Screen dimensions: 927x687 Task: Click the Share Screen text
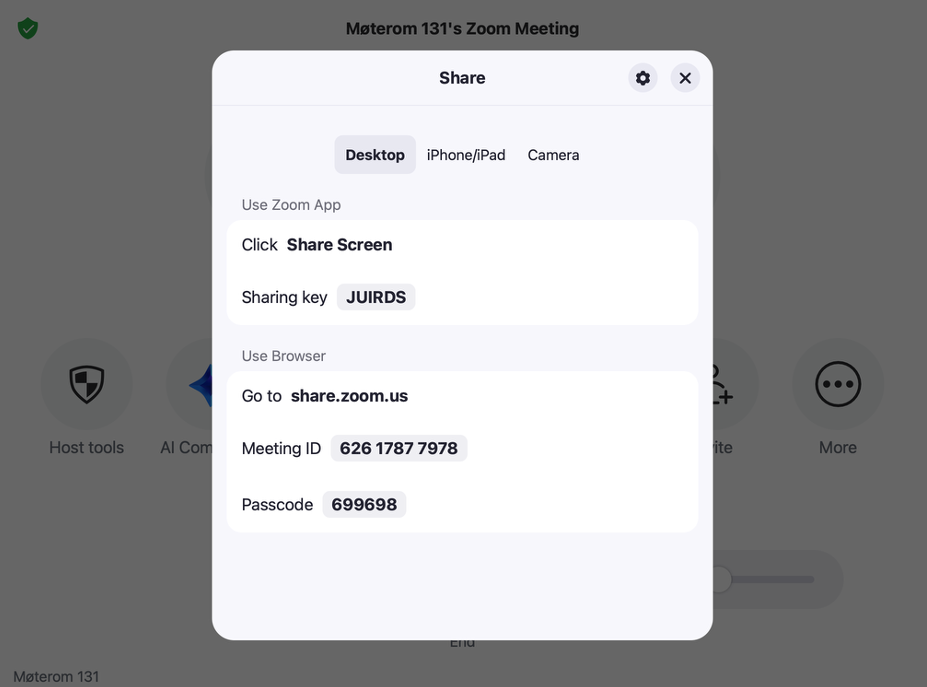click(x=339, y=245)
